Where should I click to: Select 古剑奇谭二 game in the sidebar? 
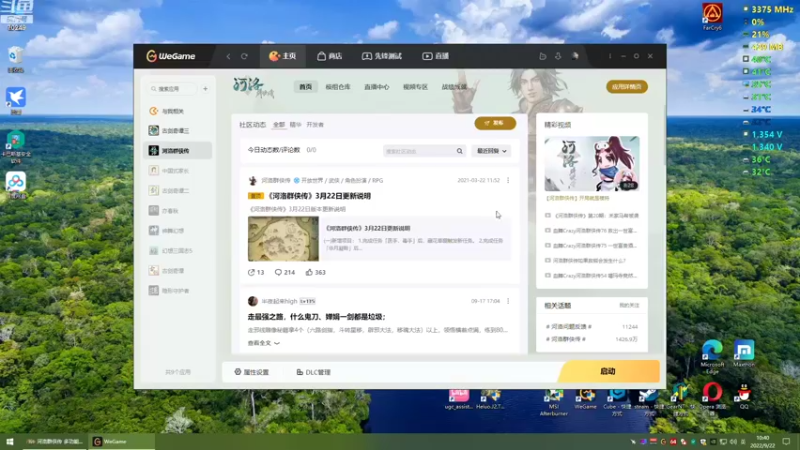178,190
